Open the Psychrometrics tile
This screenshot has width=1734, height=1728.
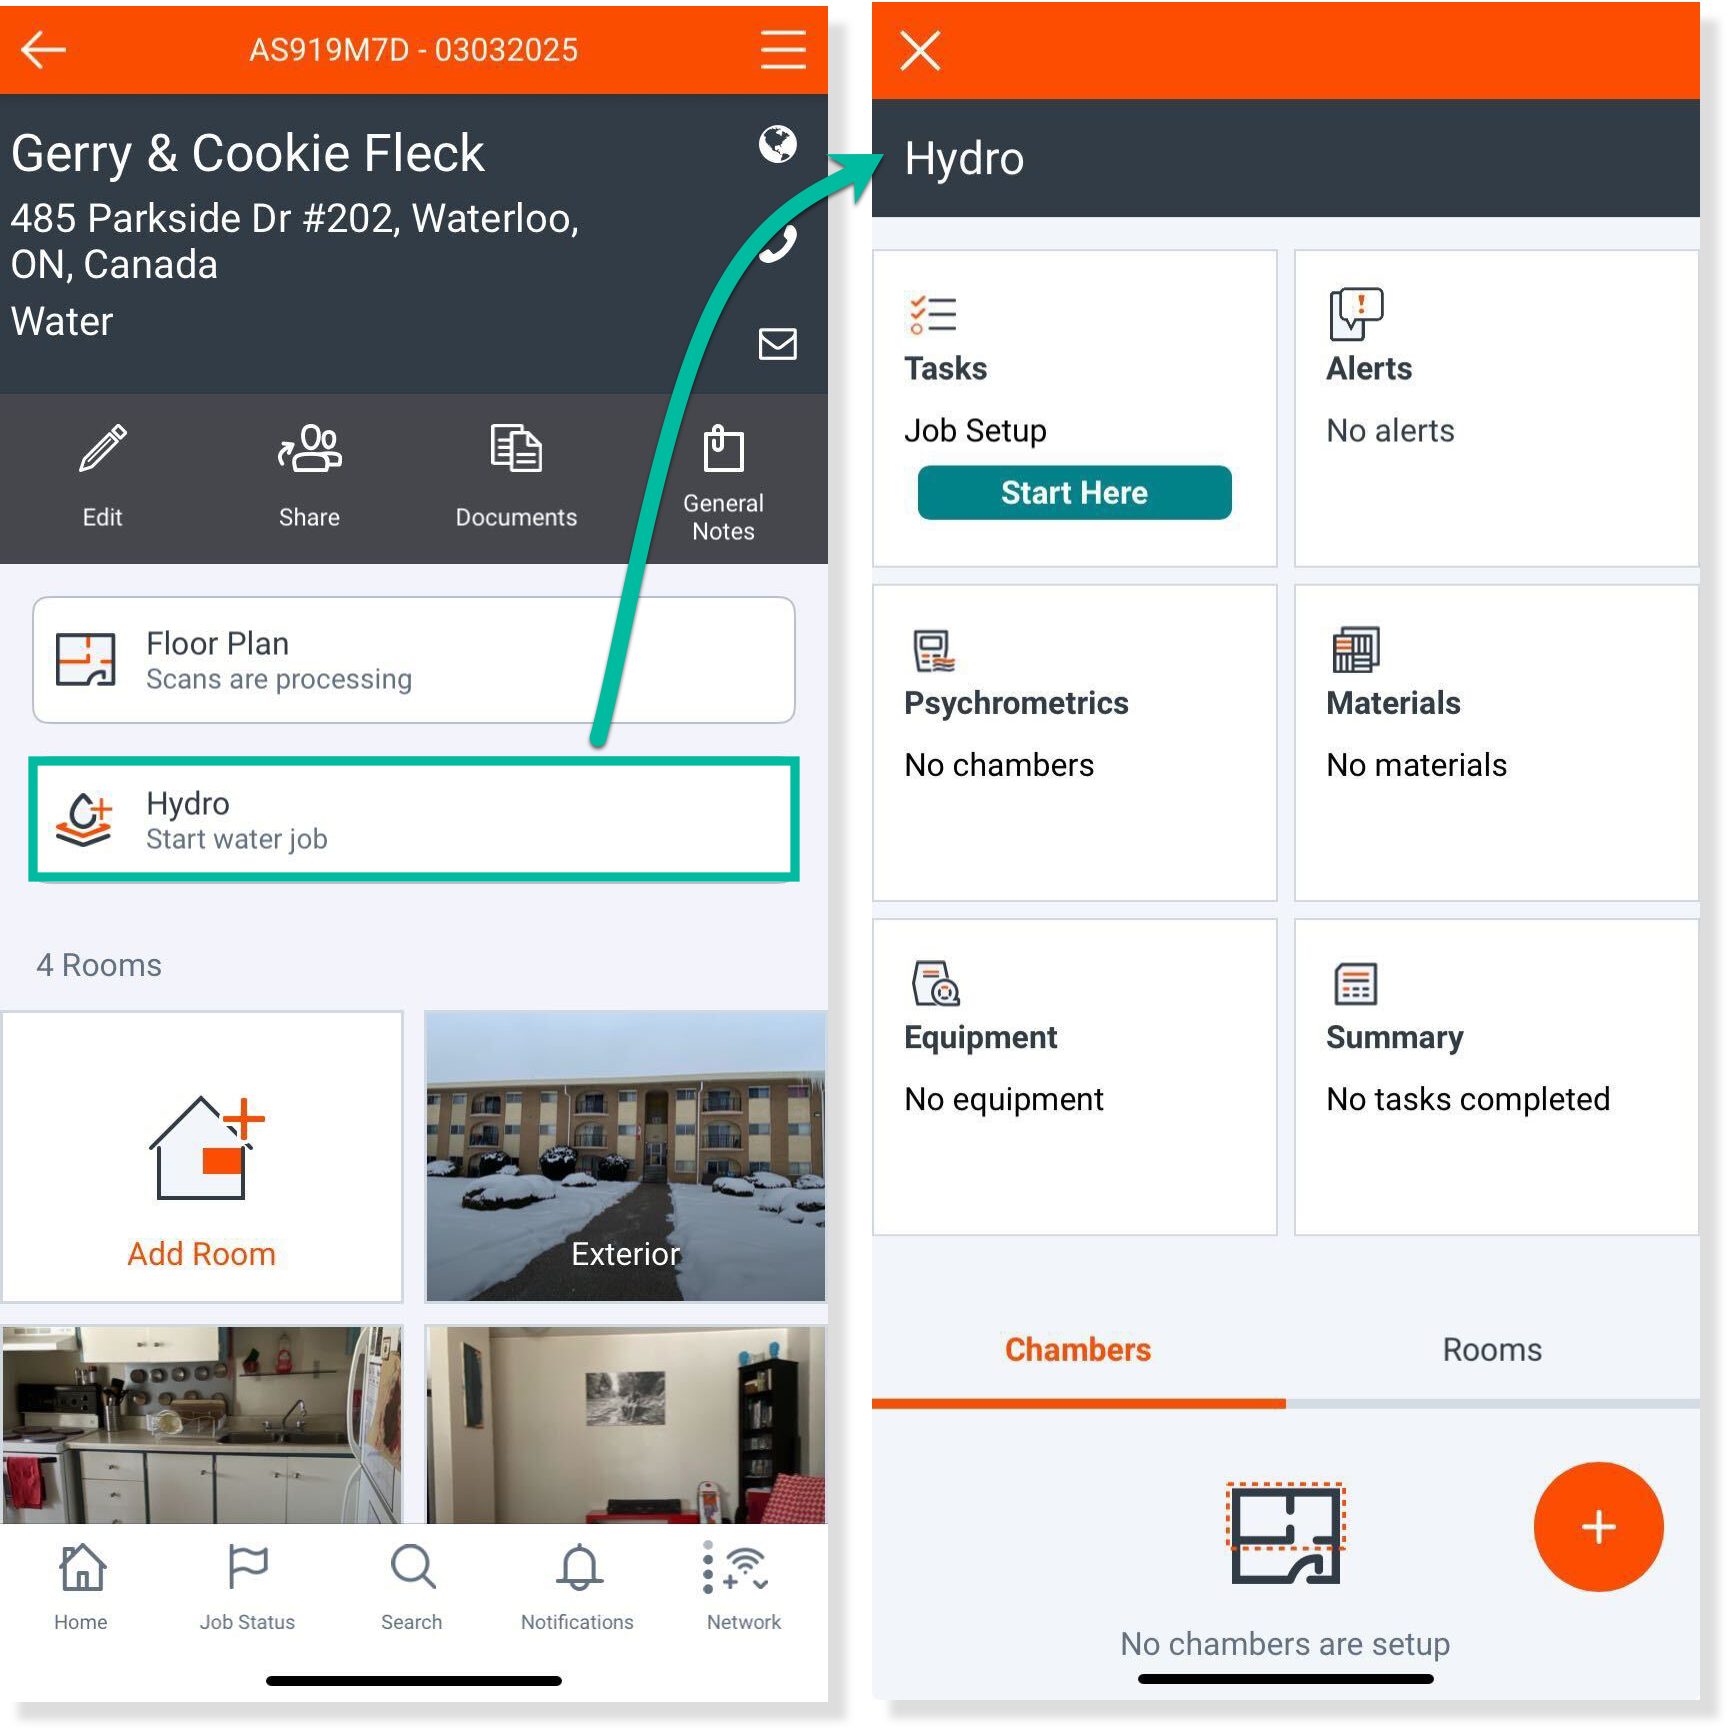1075,743
